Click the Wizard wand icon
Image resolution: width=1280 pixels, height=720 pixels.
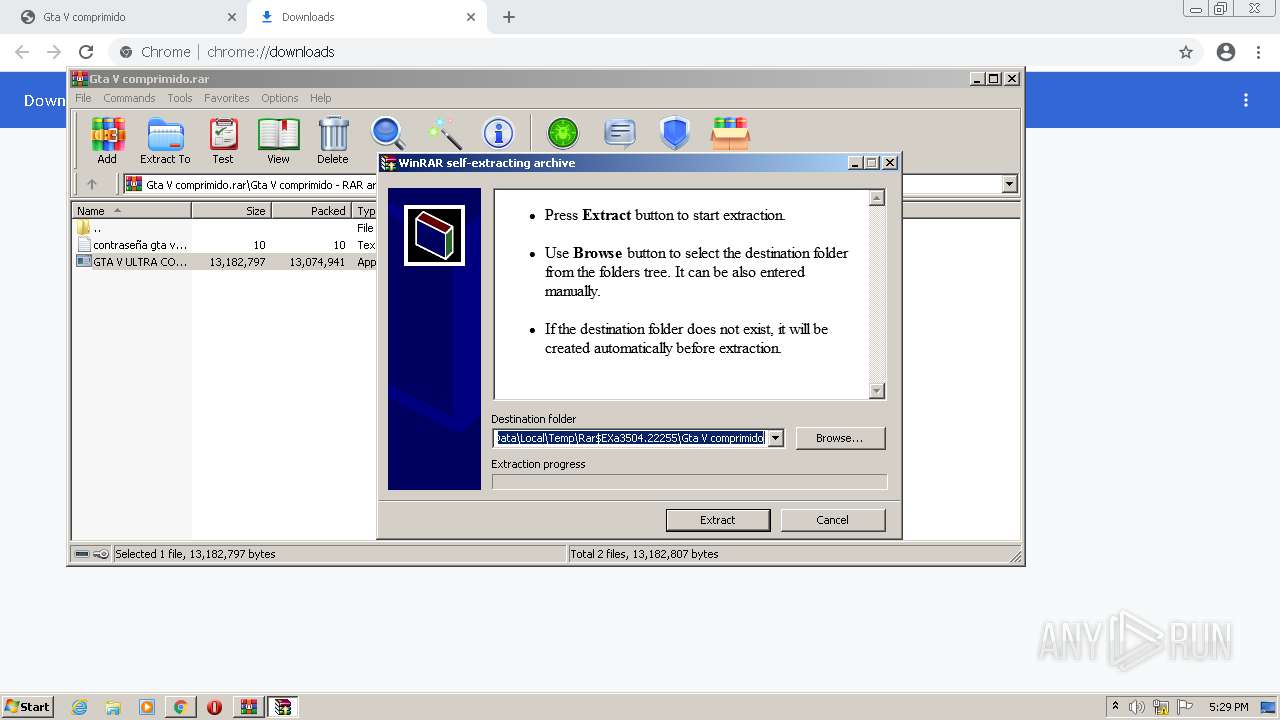point(444,133)
